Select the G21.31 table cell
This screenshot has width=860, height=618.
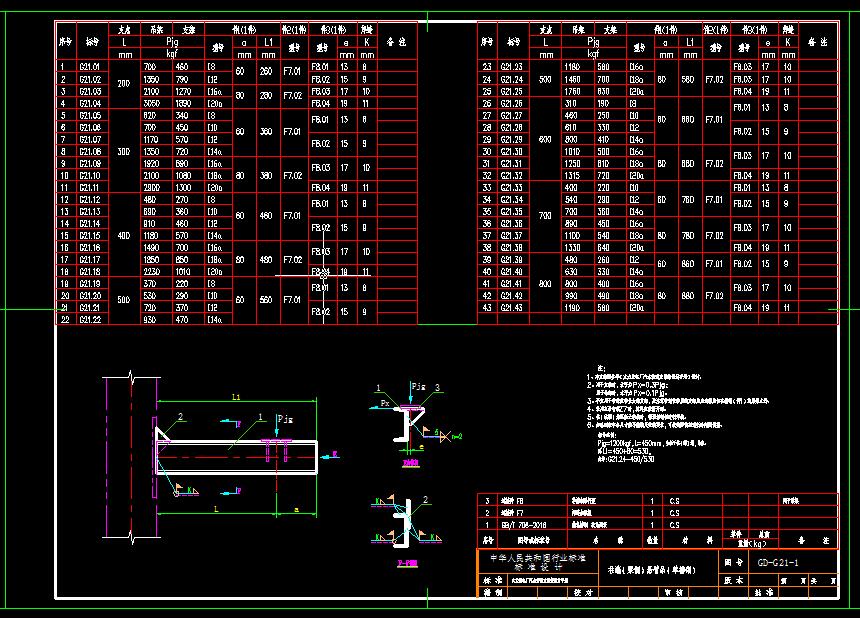click(511, 164)
